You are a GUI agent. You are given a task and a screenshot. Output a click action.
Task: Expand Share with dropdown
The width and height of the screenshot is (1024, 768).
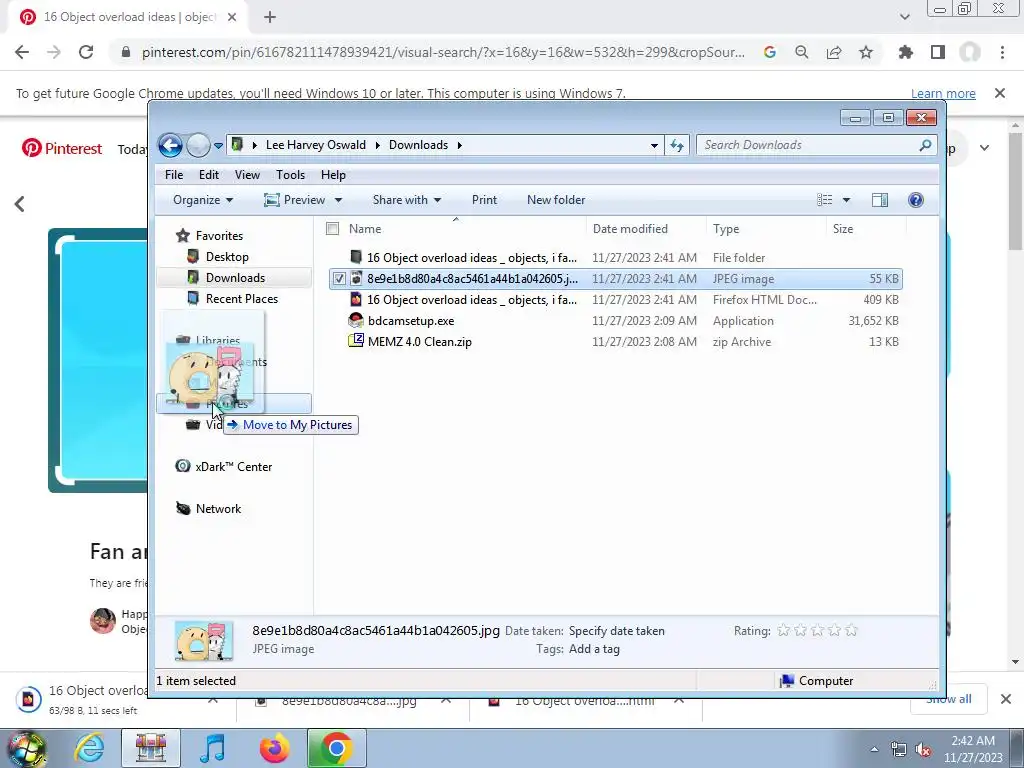[407, 200]
